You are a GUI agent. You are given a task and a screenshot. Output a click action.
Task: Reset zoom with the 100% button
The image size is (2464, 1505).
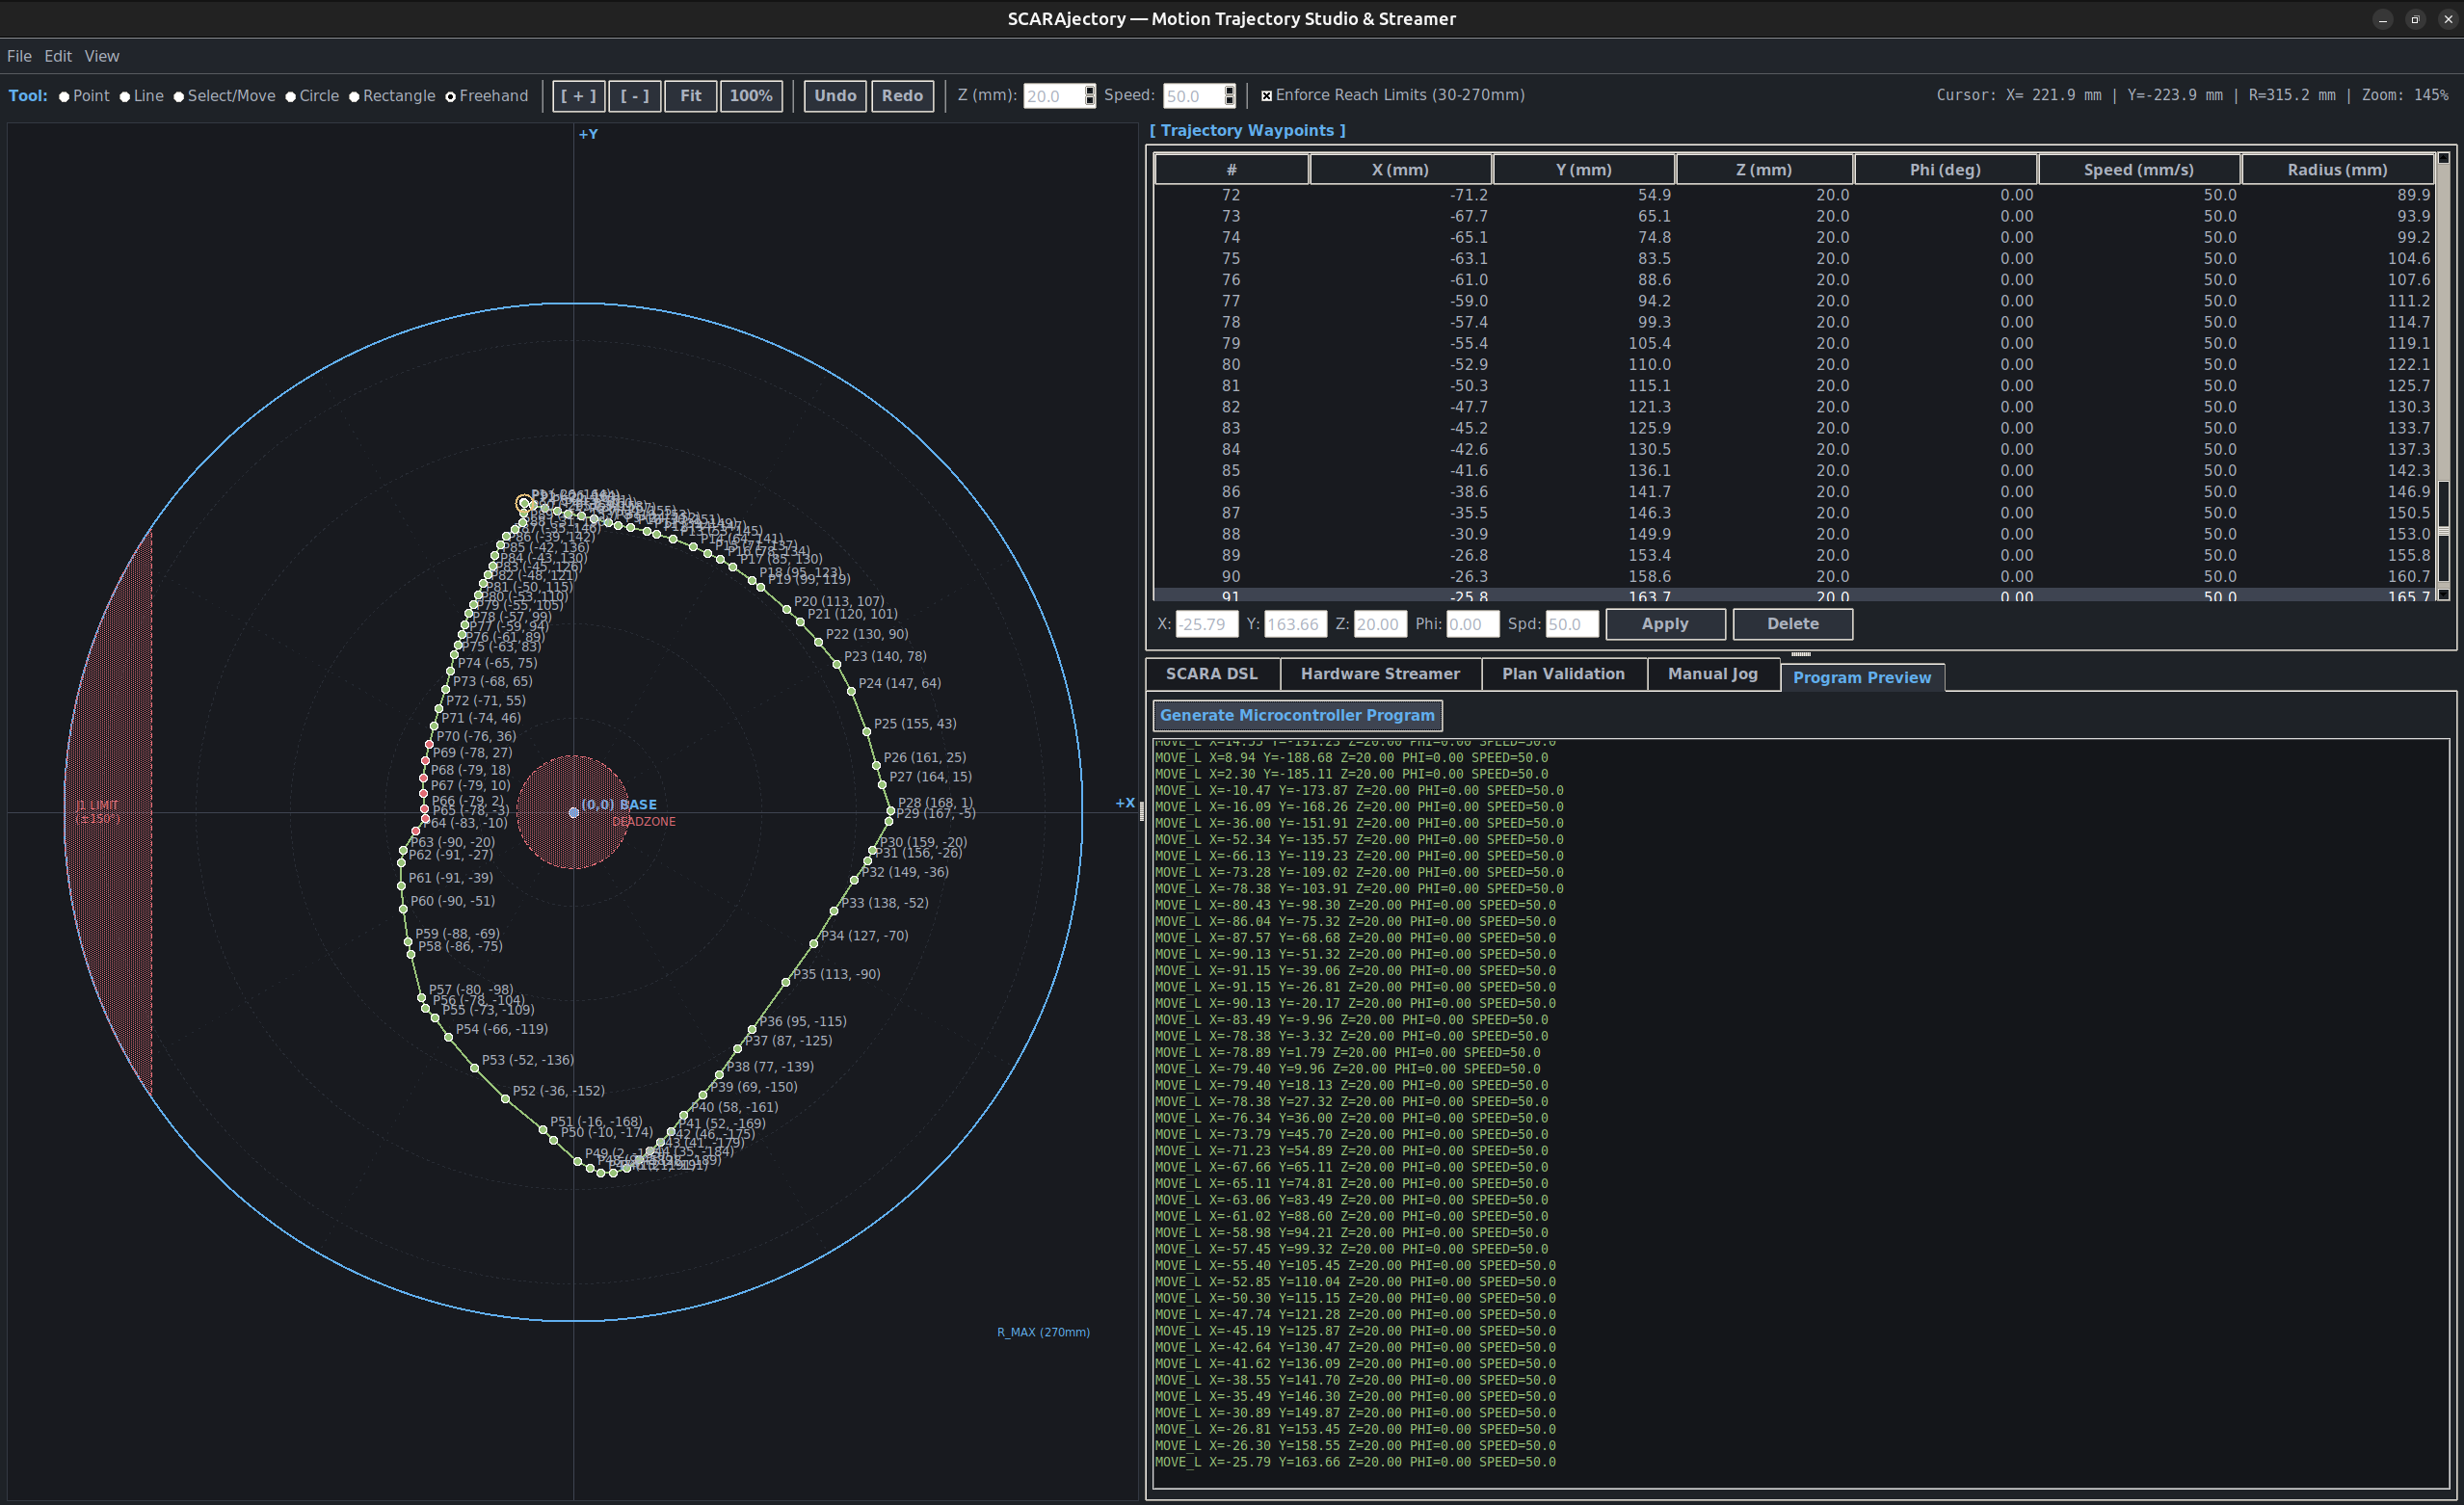point(751,96)
